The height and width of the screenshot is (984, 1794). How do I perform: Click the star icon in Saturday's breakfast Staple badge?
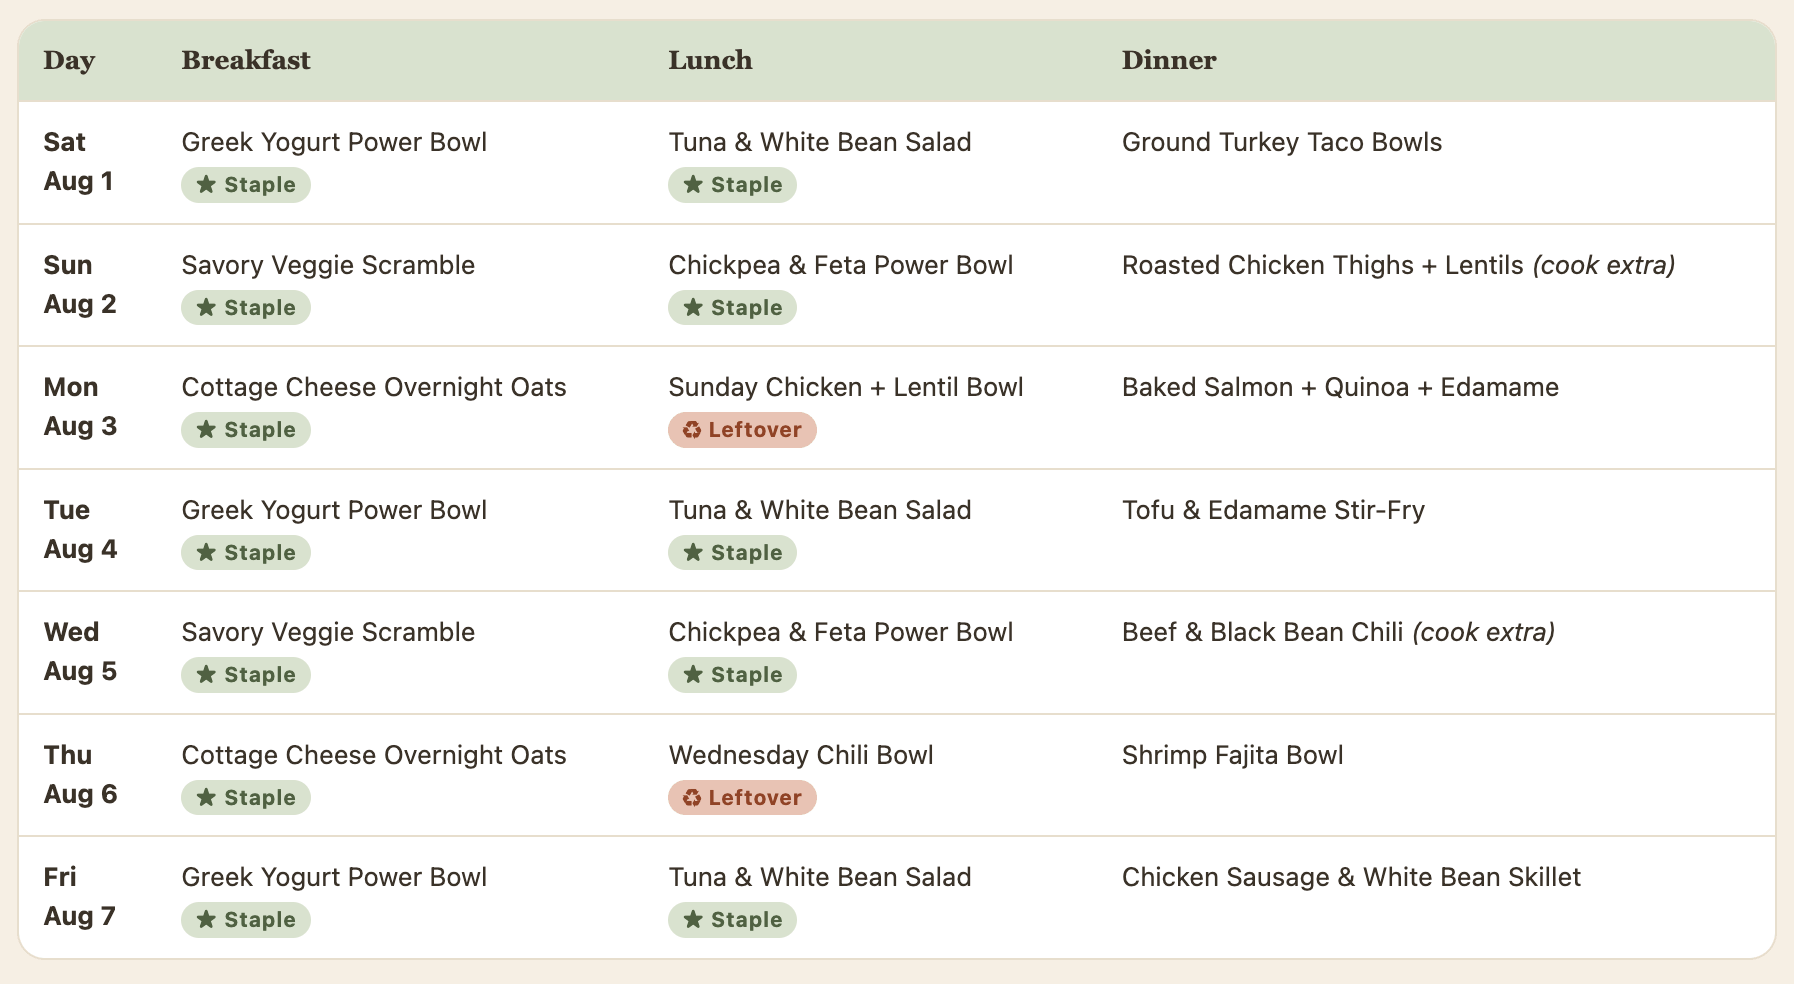206,185
